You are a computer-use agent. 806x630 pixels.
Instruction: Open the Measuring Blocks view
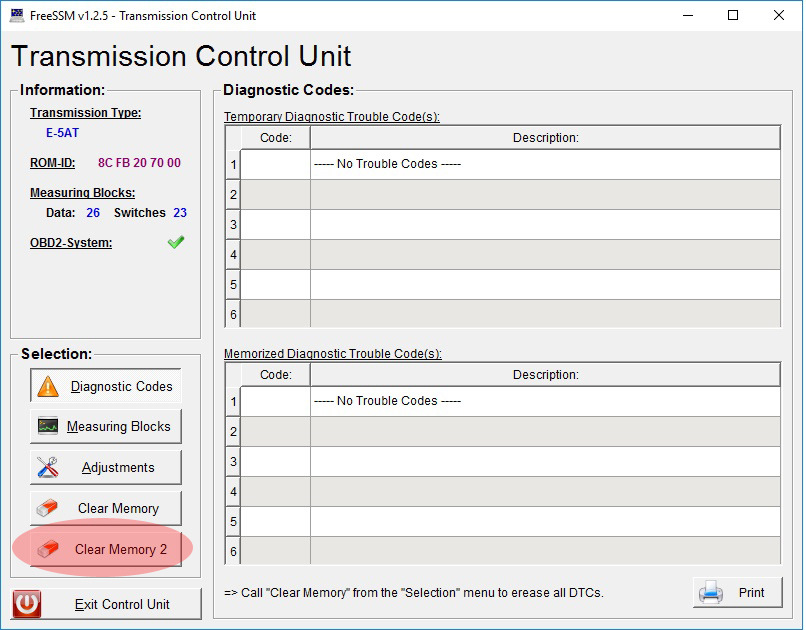[118, 427]
